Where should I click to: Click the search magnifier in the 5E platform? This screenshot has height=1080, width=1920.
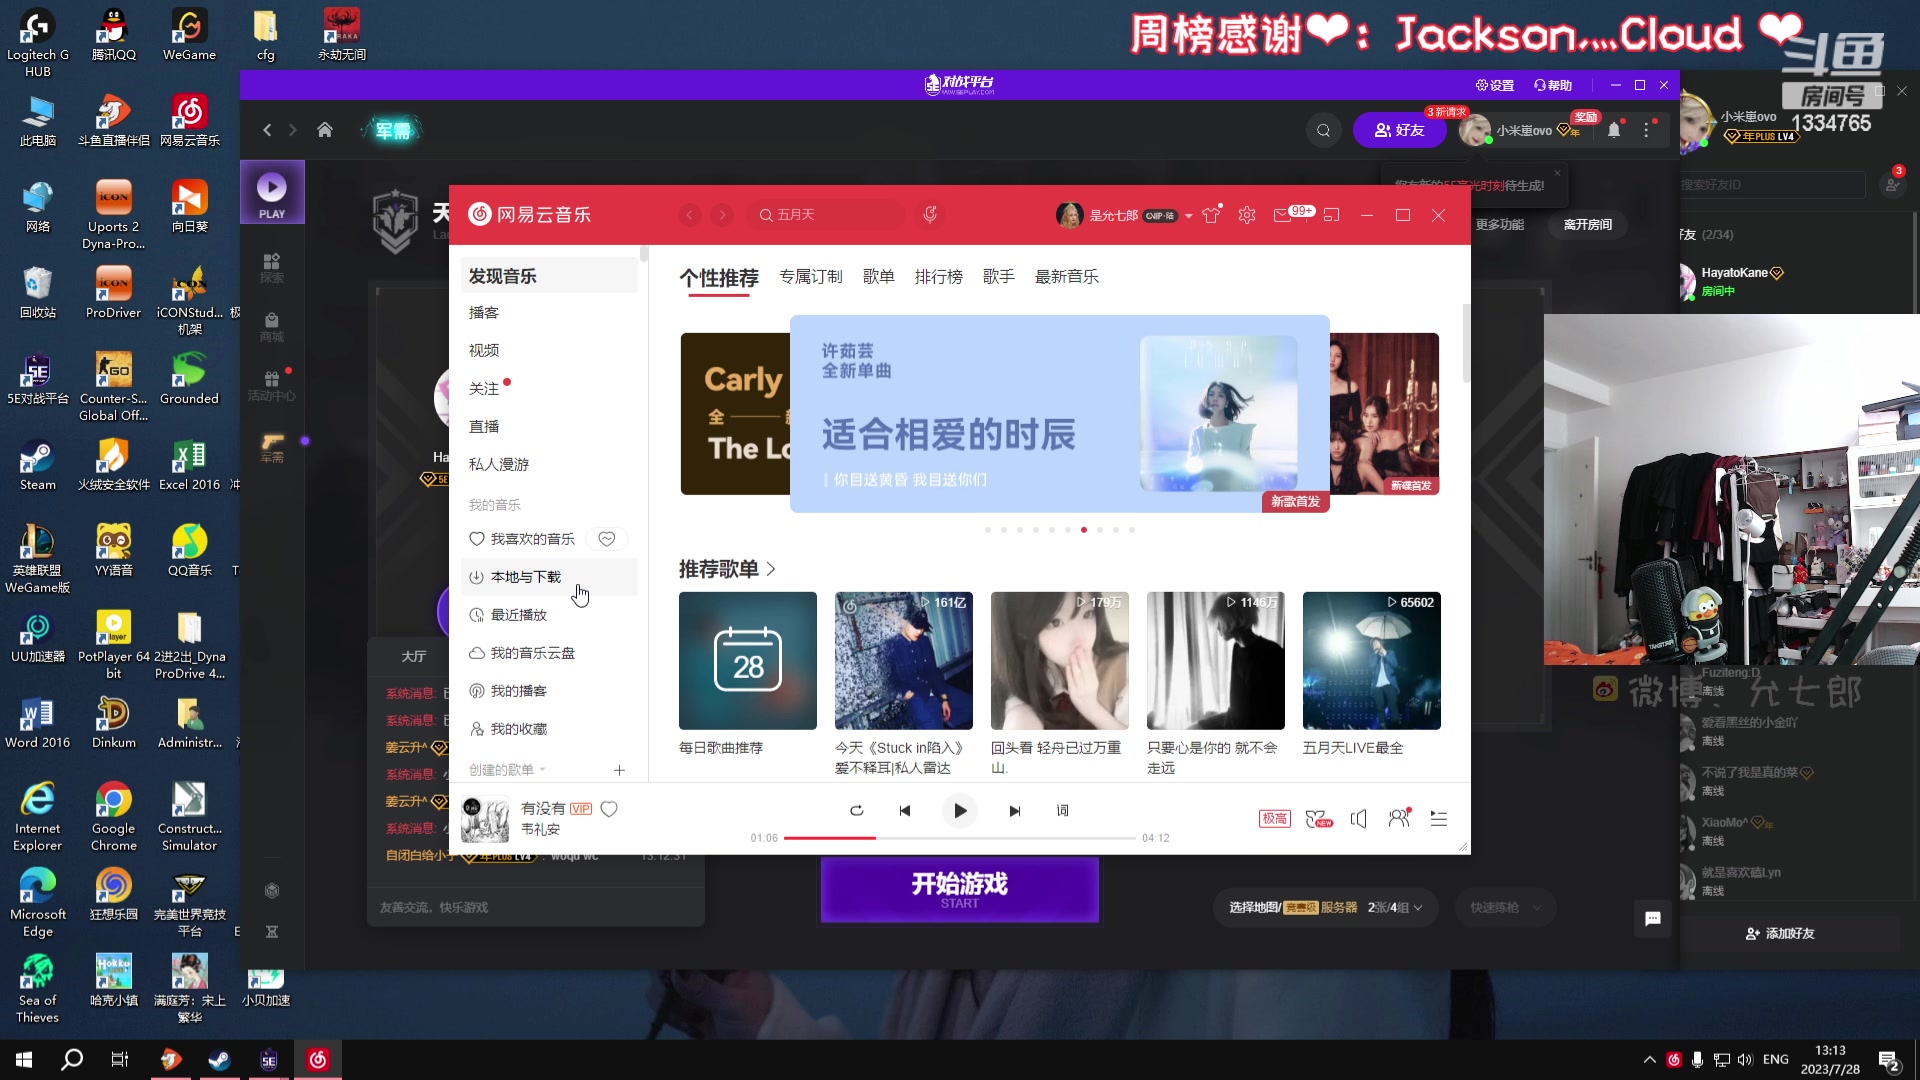(x=1324, y=130)
